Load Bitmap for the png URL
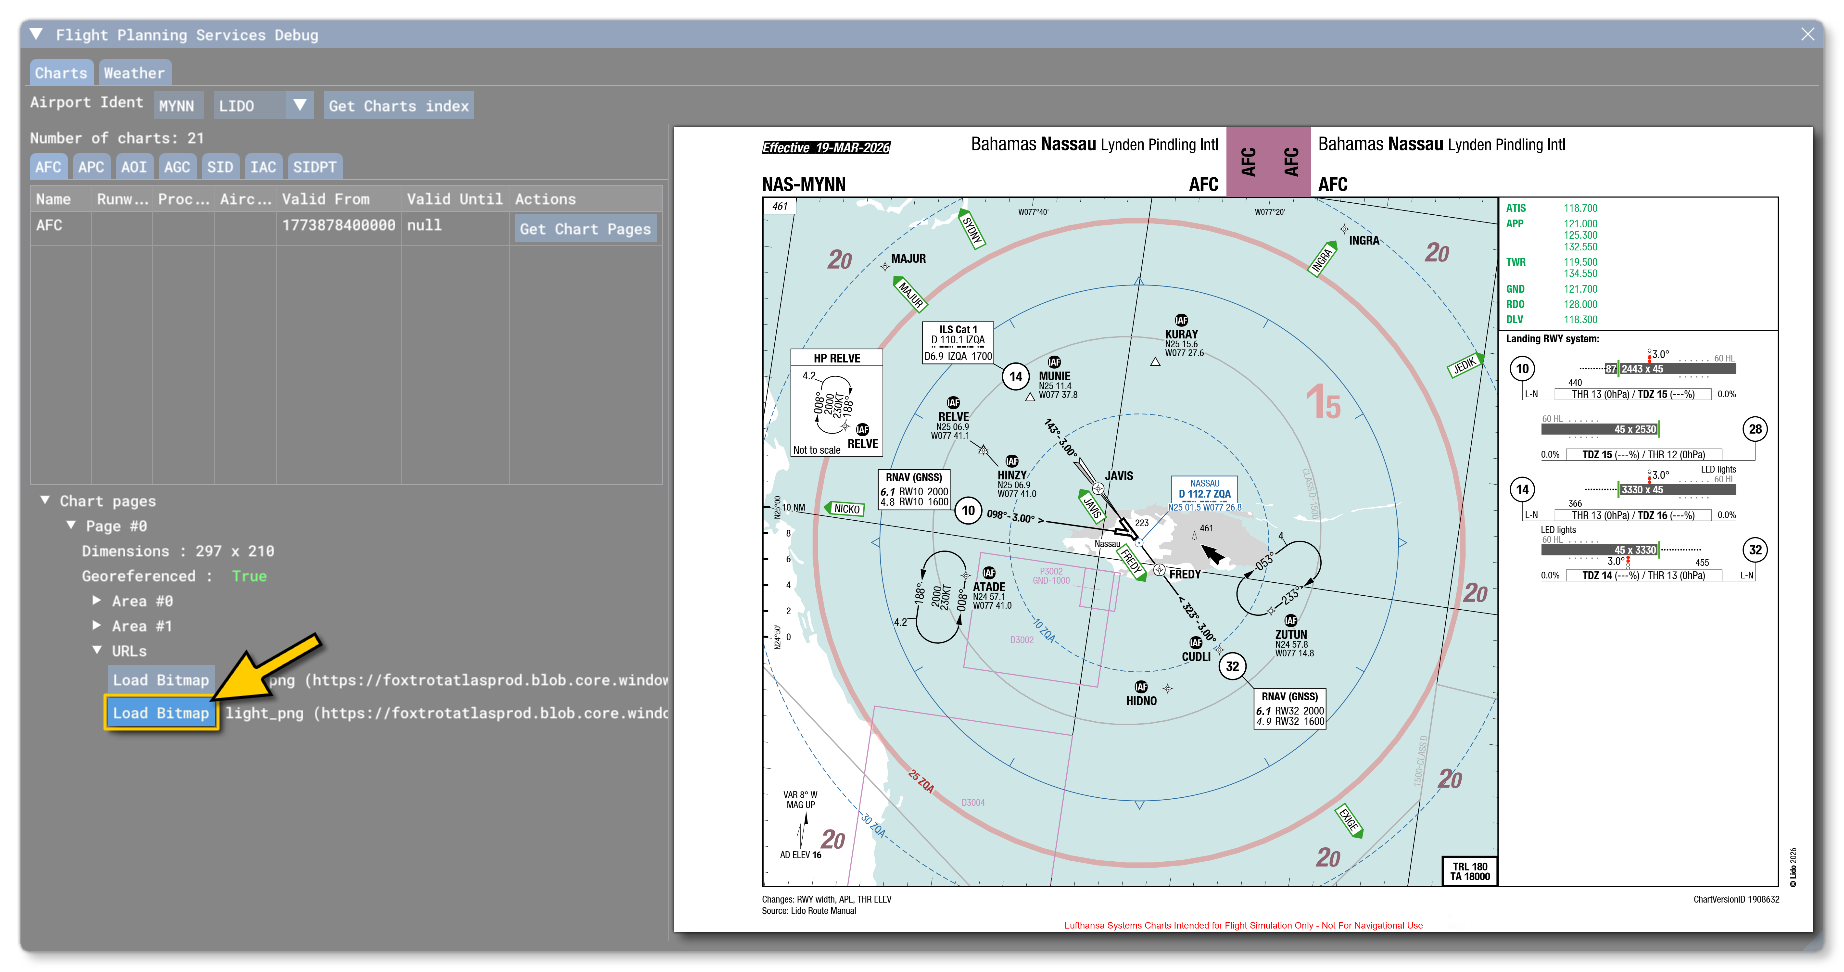 161,679
